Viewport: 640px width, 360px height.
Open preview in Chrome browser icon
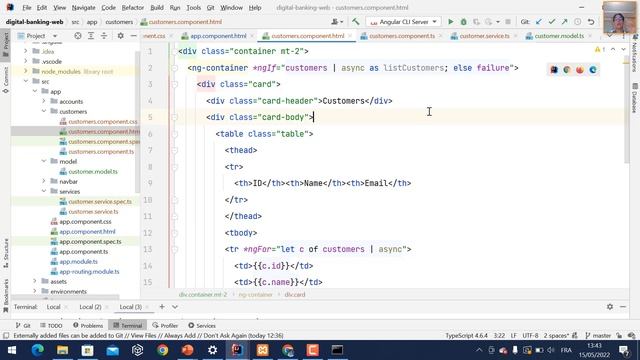pos(567,70)
